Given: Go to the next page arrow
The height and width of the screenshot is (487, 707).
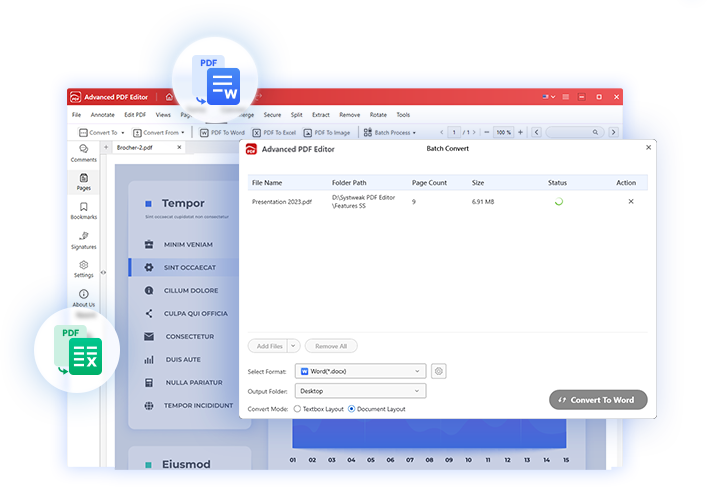Looking at the screenshot, I should (x=474, y=133).
